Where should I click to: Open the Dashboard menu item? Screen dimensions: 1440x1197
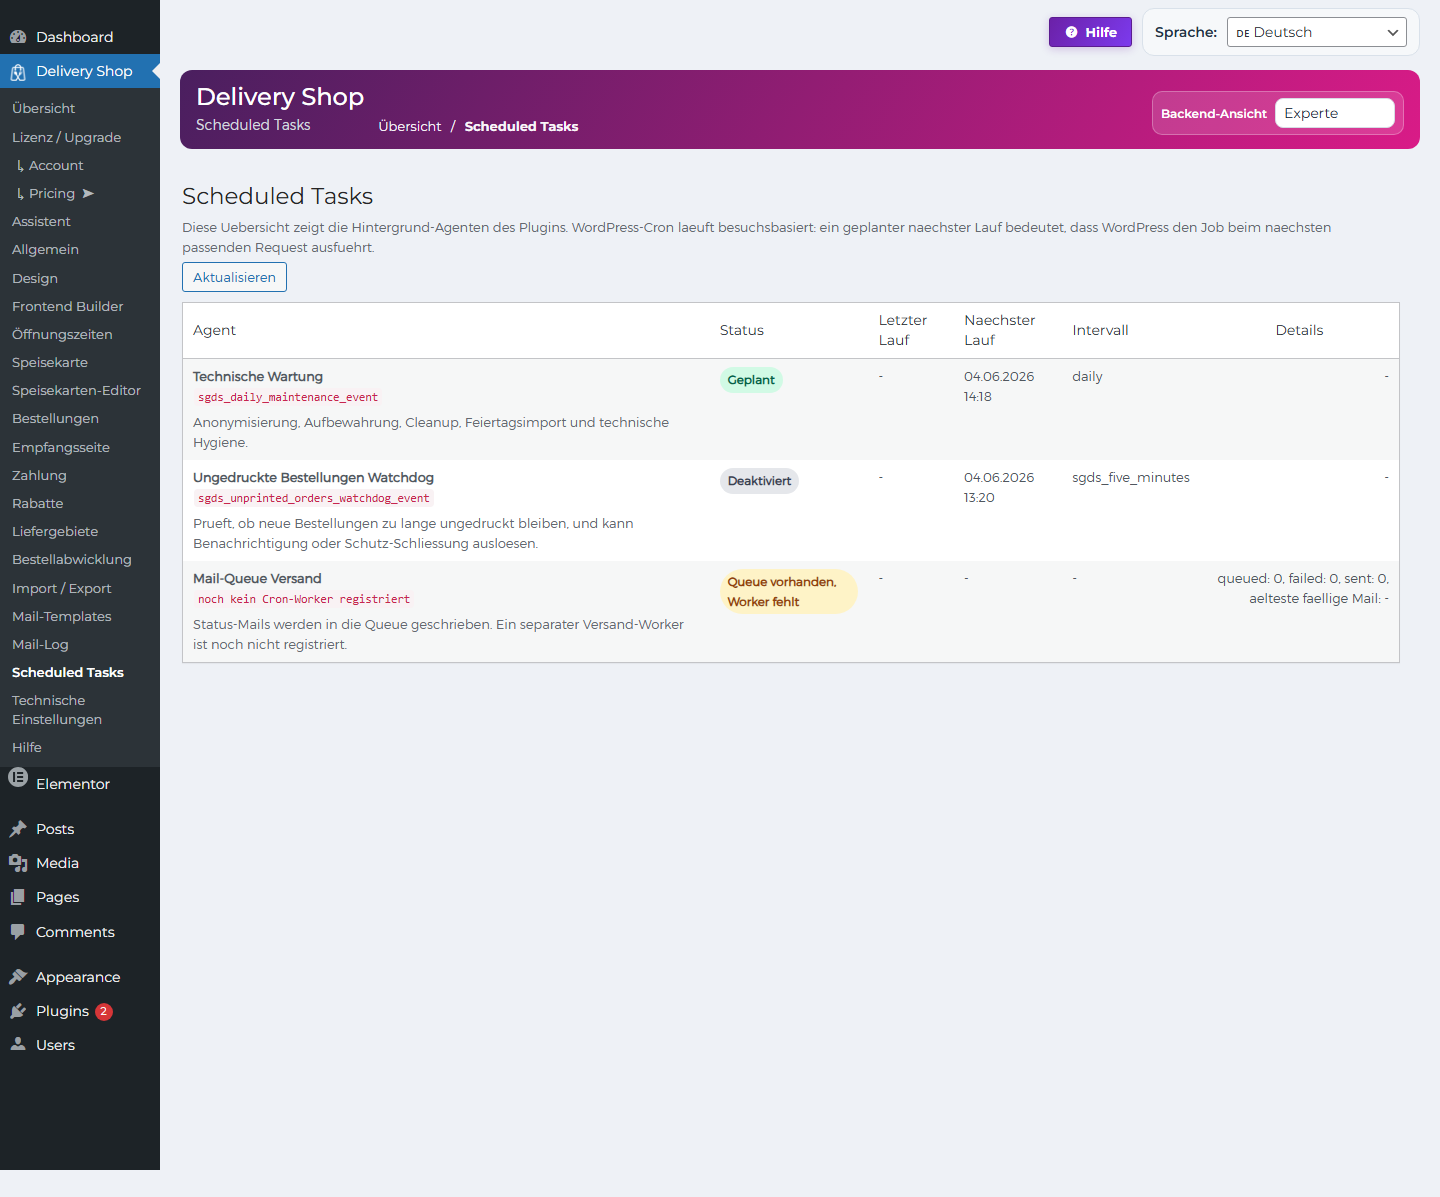click(80, 37)
